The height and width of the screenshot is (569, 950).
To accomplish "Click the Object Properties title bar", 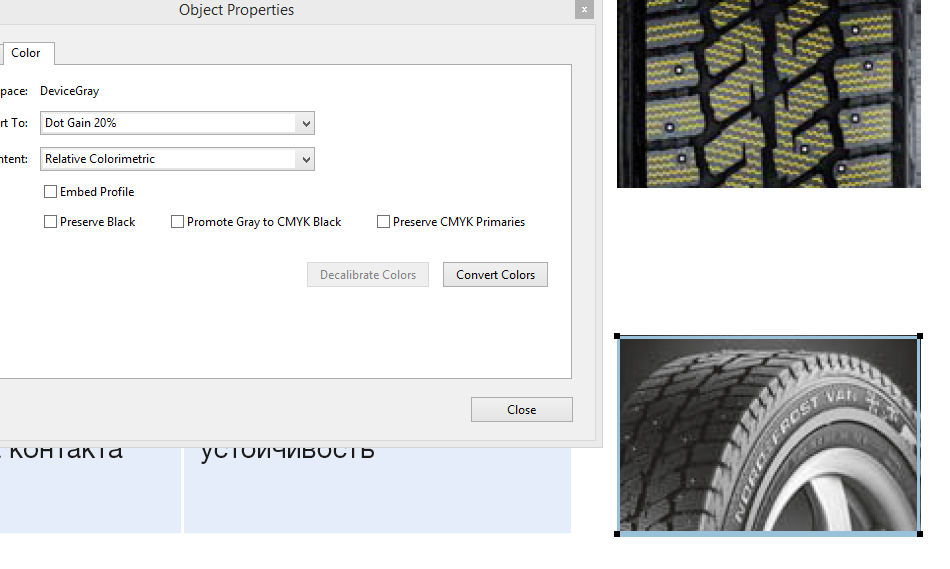I will click(x=236, y=10).
